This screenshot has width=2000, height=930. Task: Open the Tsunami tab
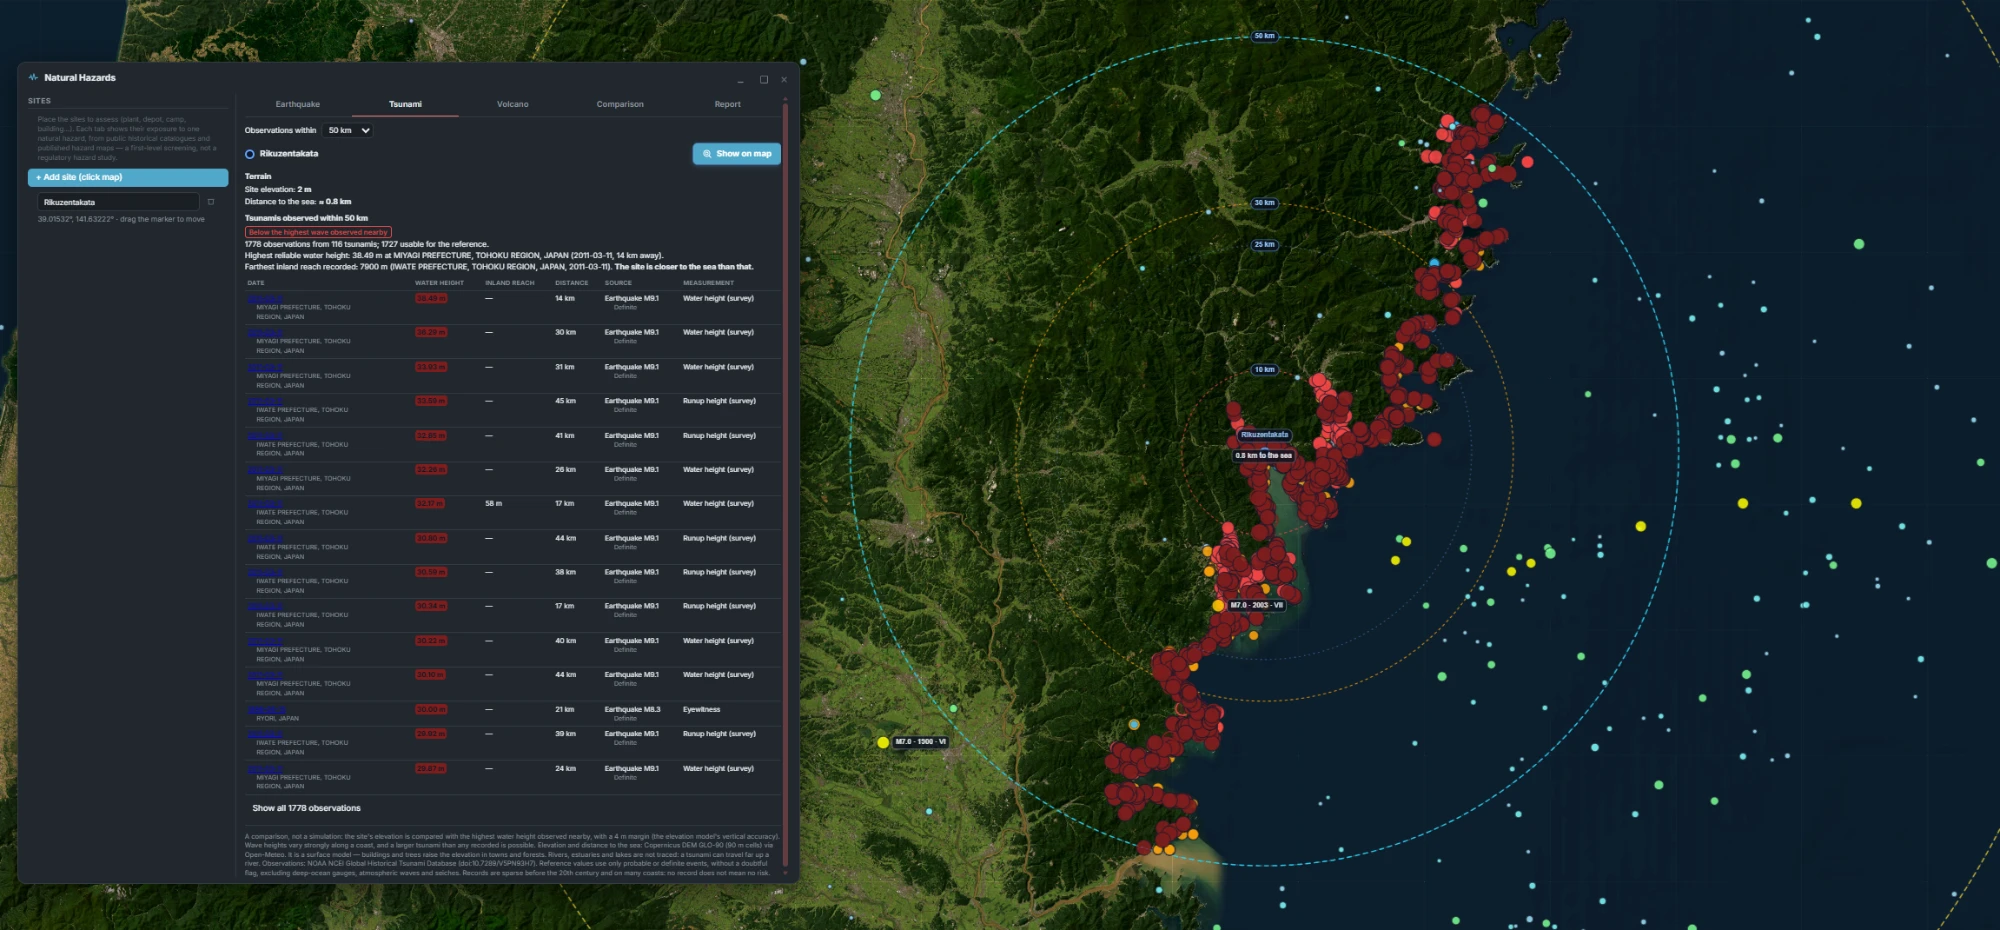click(405, 104)
